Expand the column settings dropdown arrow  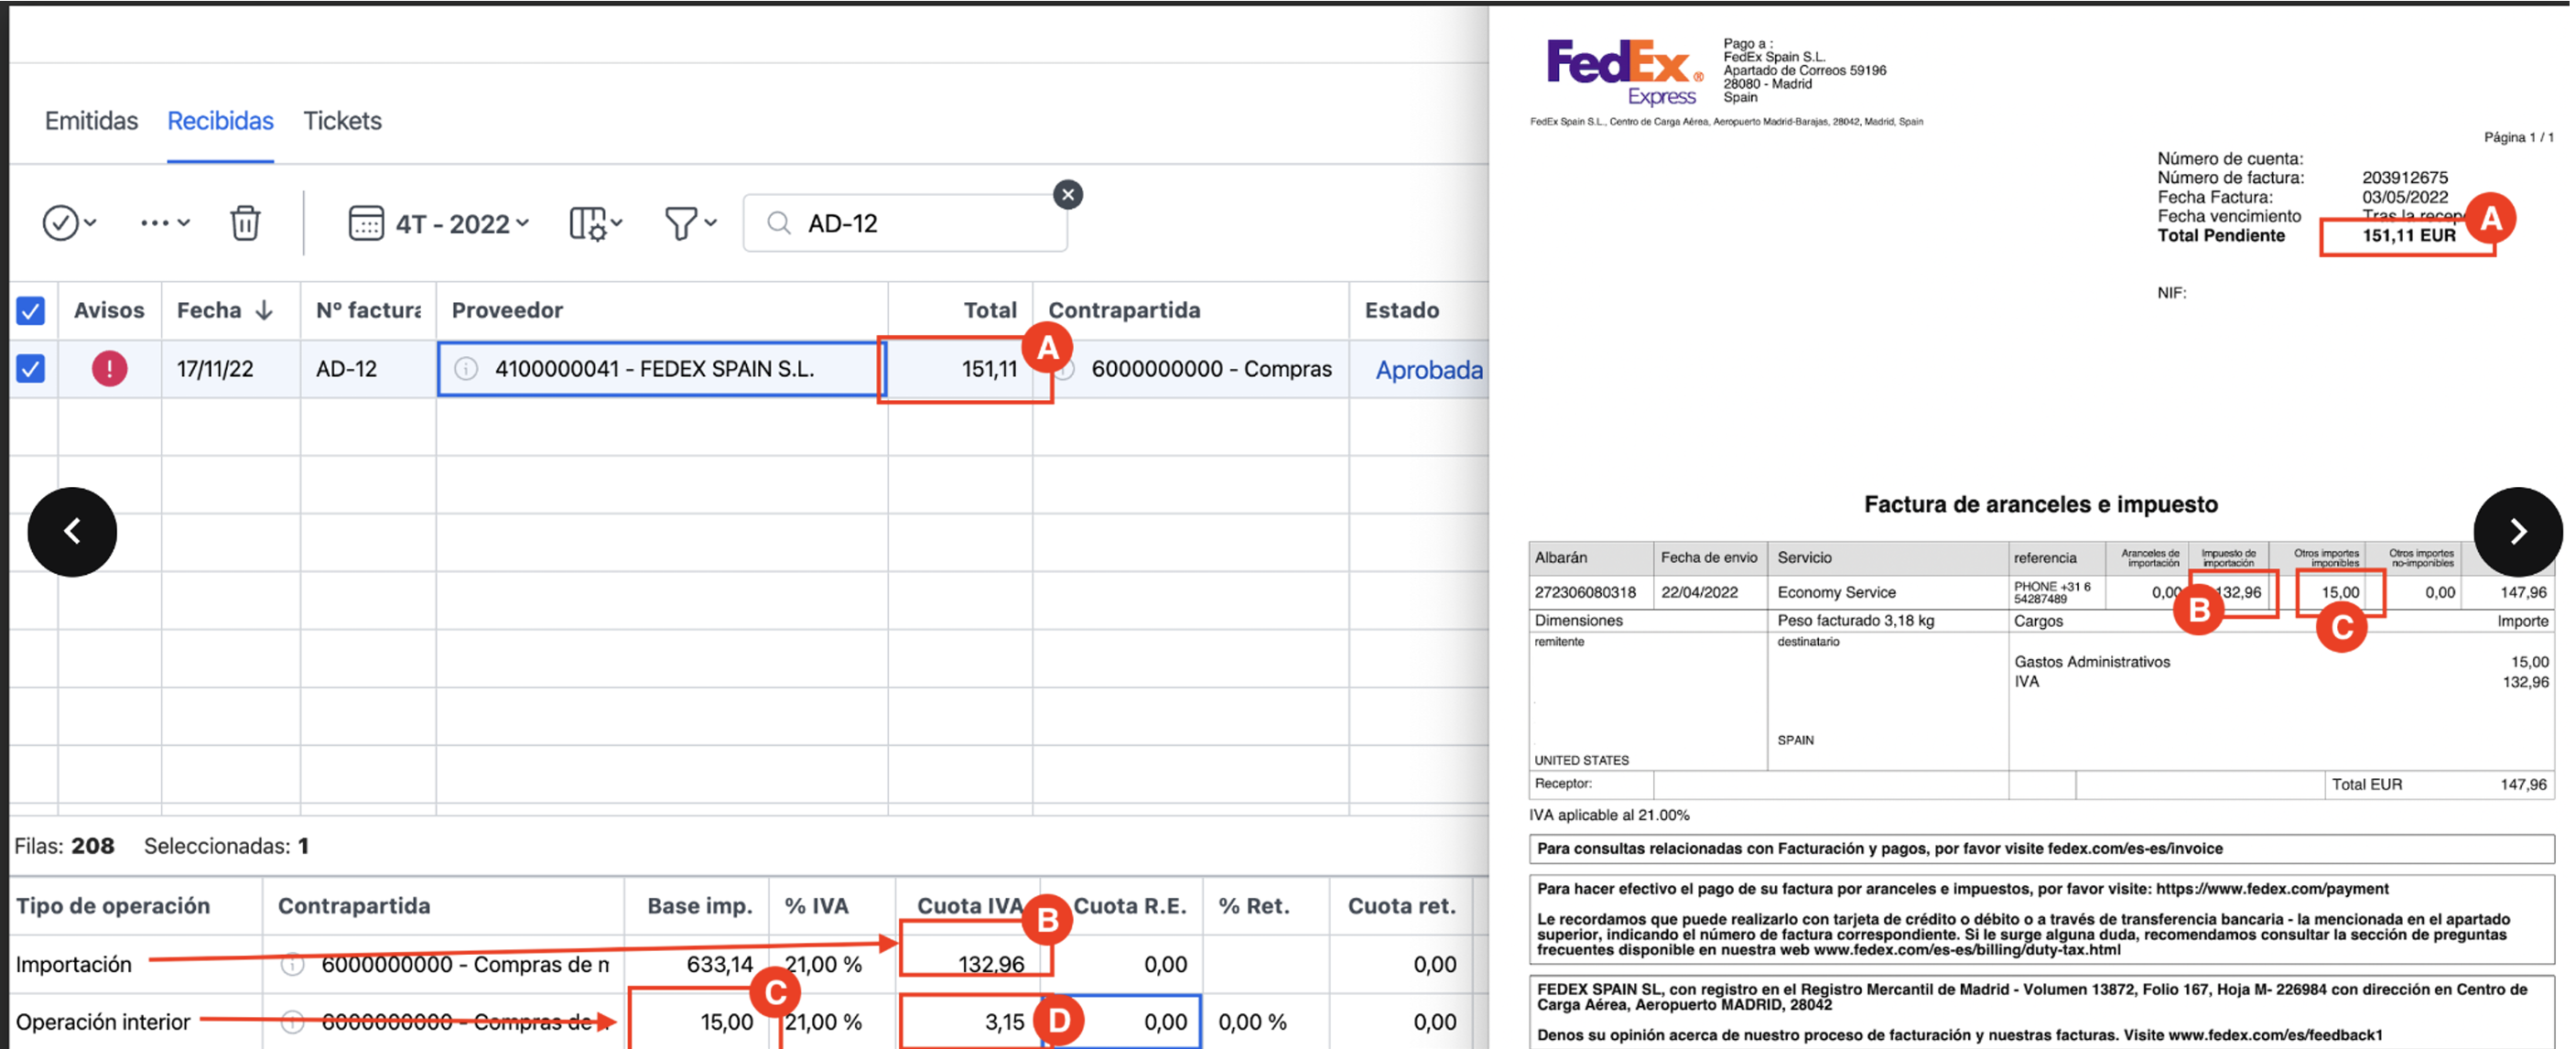click(617, 223)
